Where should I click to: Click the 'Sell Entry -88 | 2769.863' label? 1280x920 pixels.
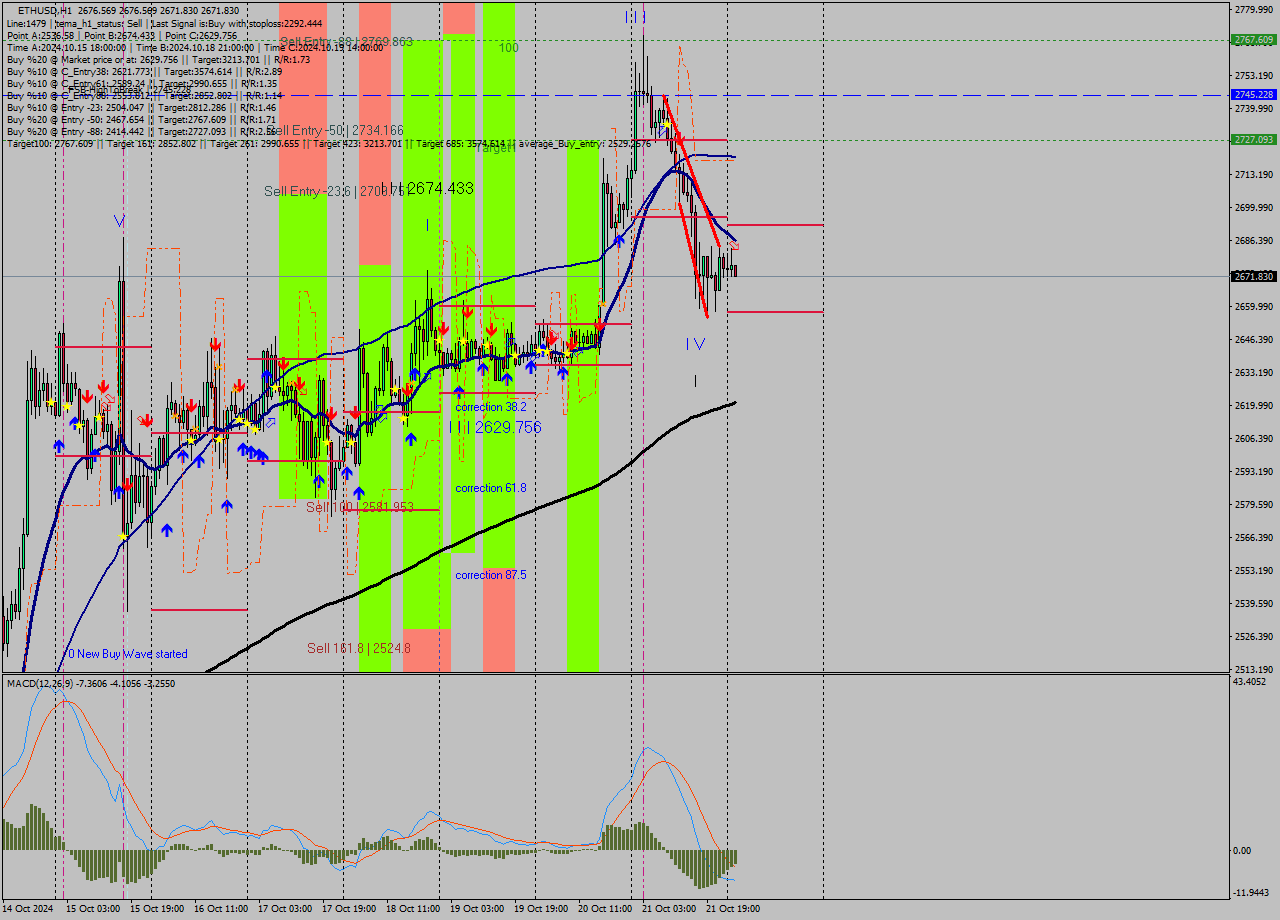[346, 42]
